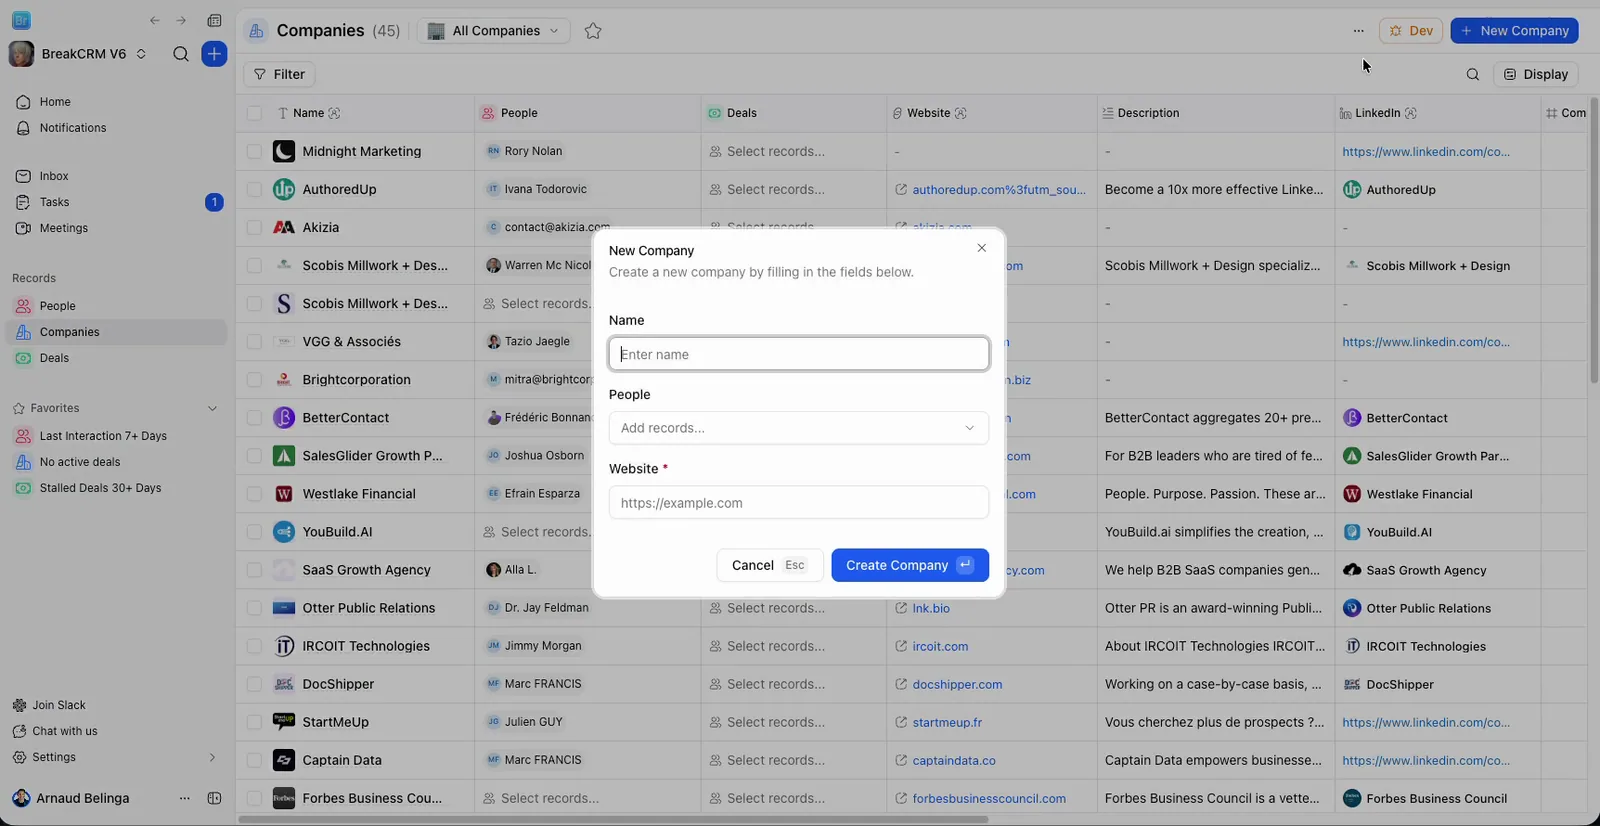The width and height of the screenshot is (1600, 826).
Task: Click the layout panel icon at sidebar bottom
Action: 214,798
